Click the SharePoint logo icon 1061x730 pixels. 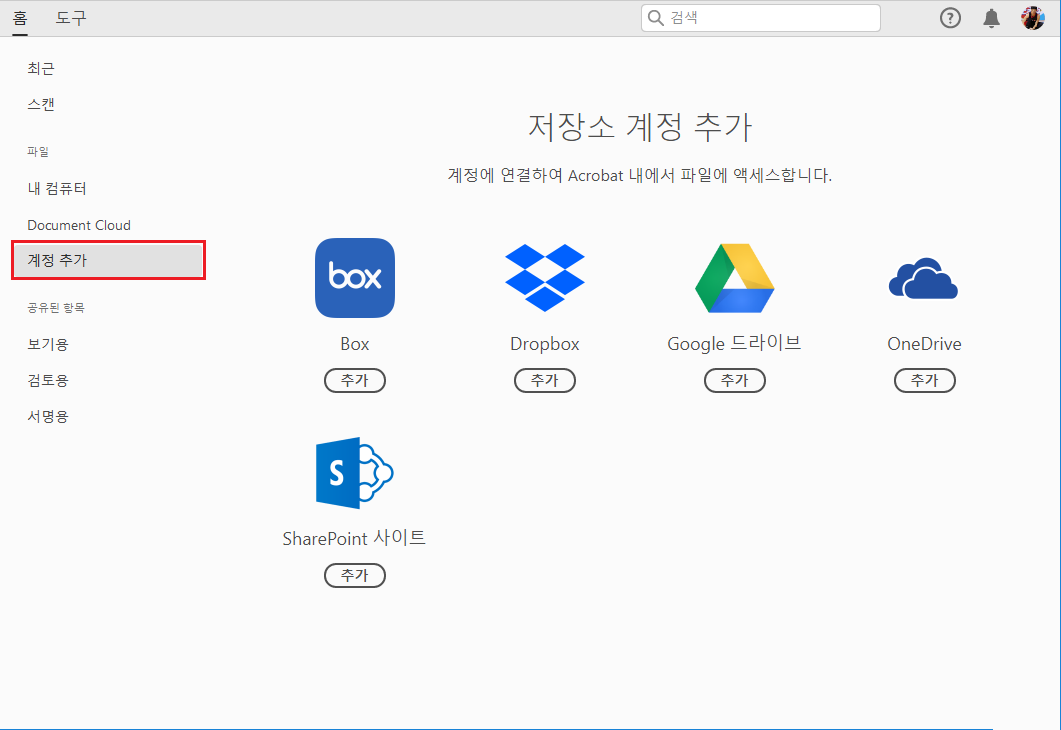click(x=355, y=473)
